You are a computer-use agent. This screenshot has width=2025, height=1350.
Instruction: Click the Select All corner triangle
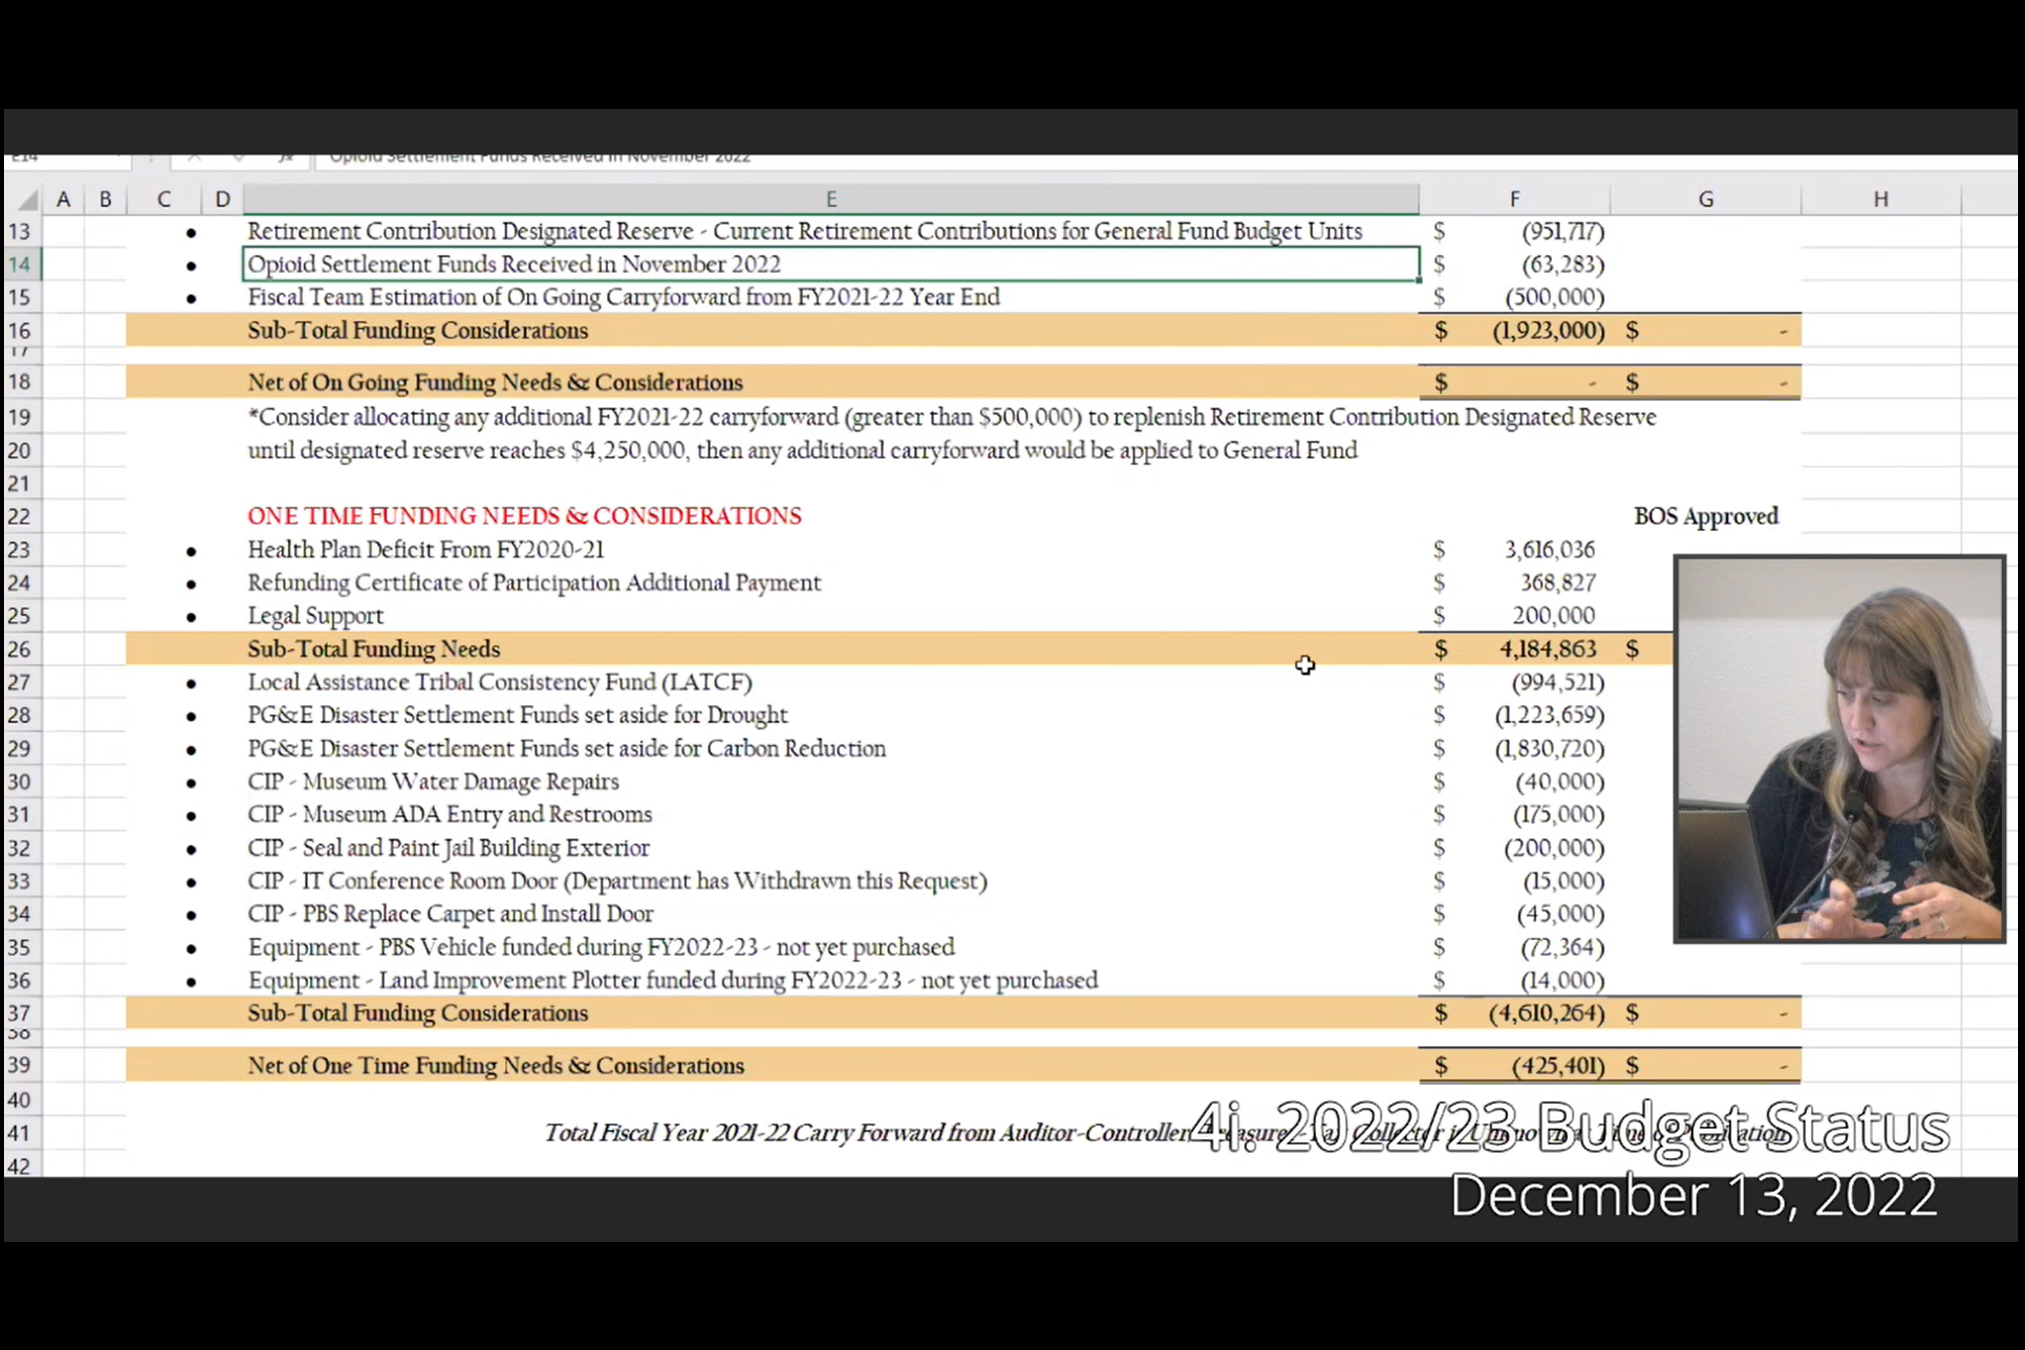(29, 200)
